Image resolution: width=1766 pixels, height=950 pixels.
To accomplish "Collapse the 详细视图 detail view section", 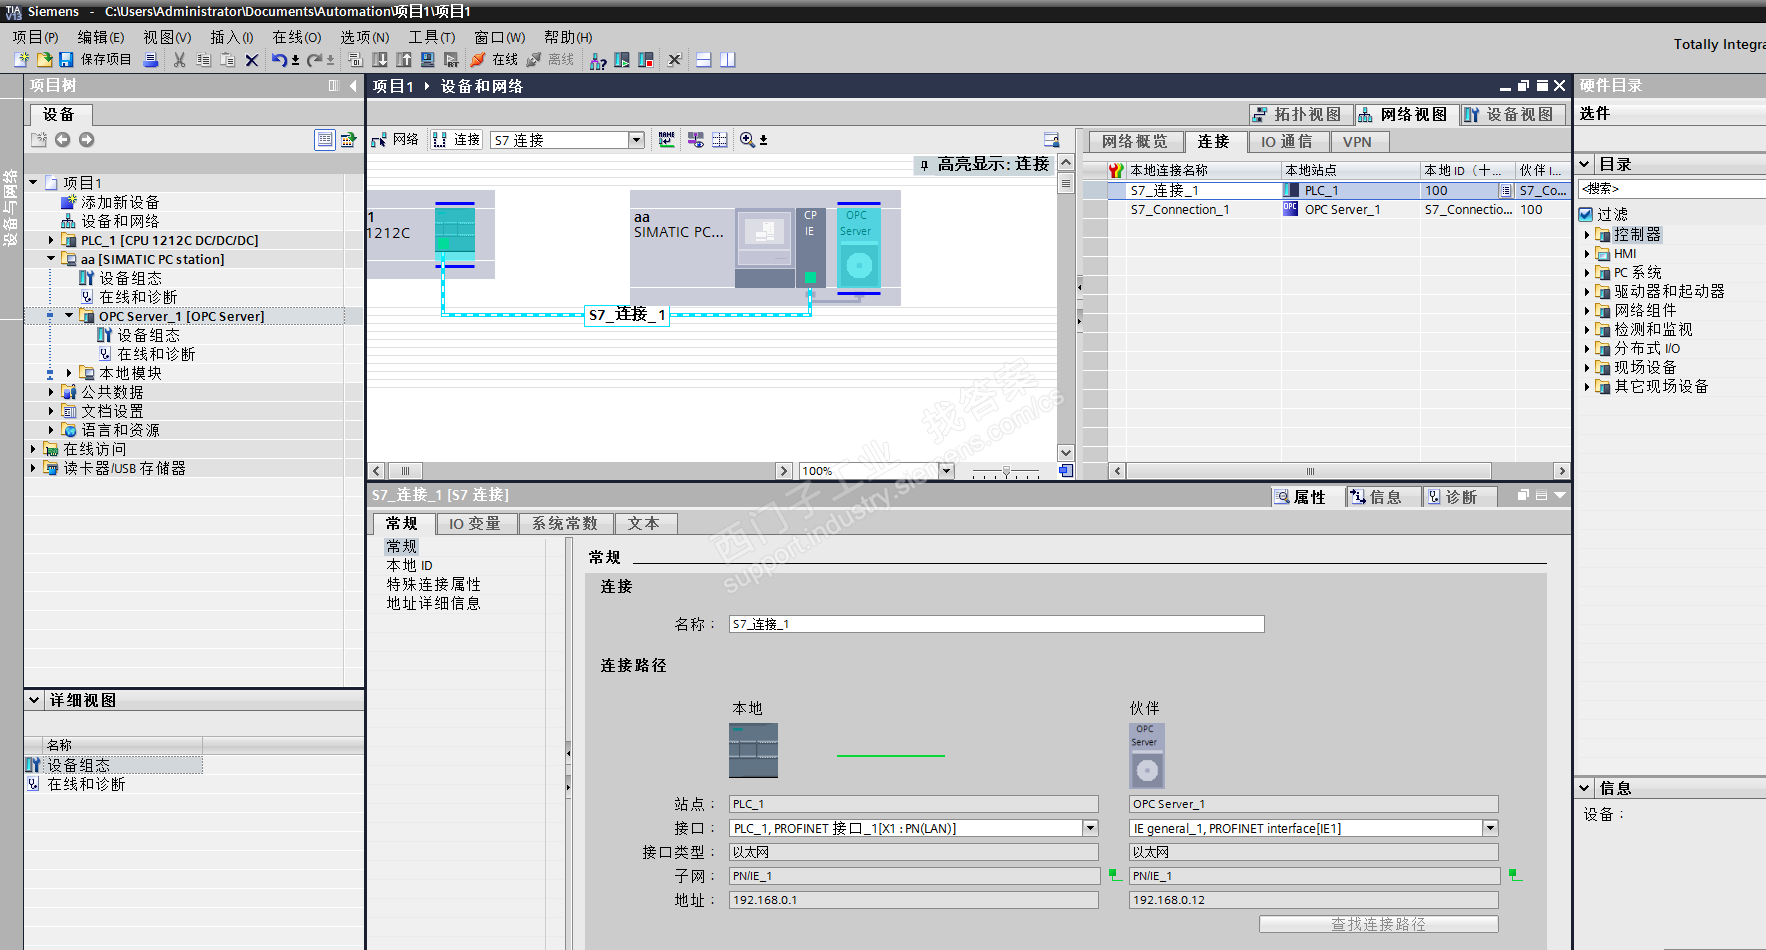I will [34, 700].
